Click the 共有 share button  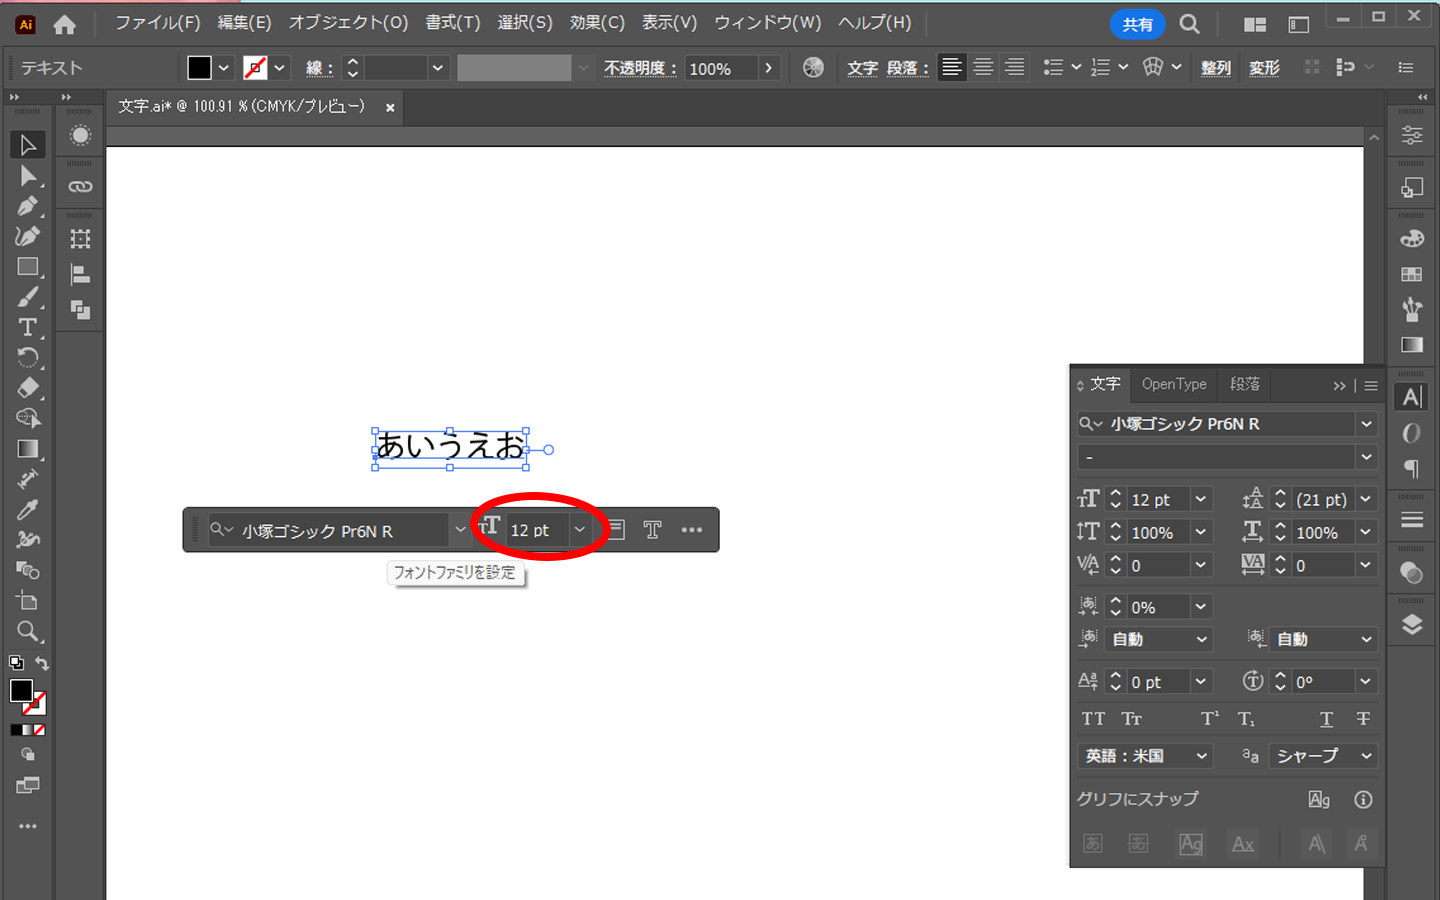[x=1137, y=24]
